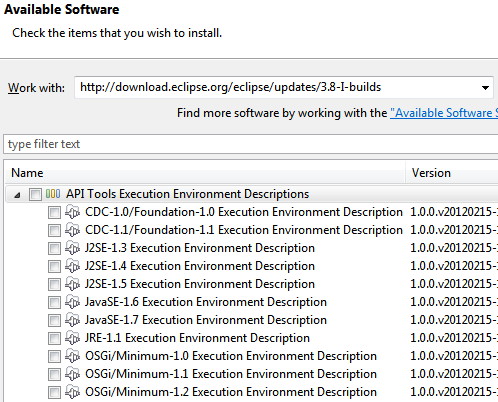This screenshot has width=498, height=402.
Task: Select OSGi/Minimum-1.2 Execution Environment Description text
Action: (231, 392)
